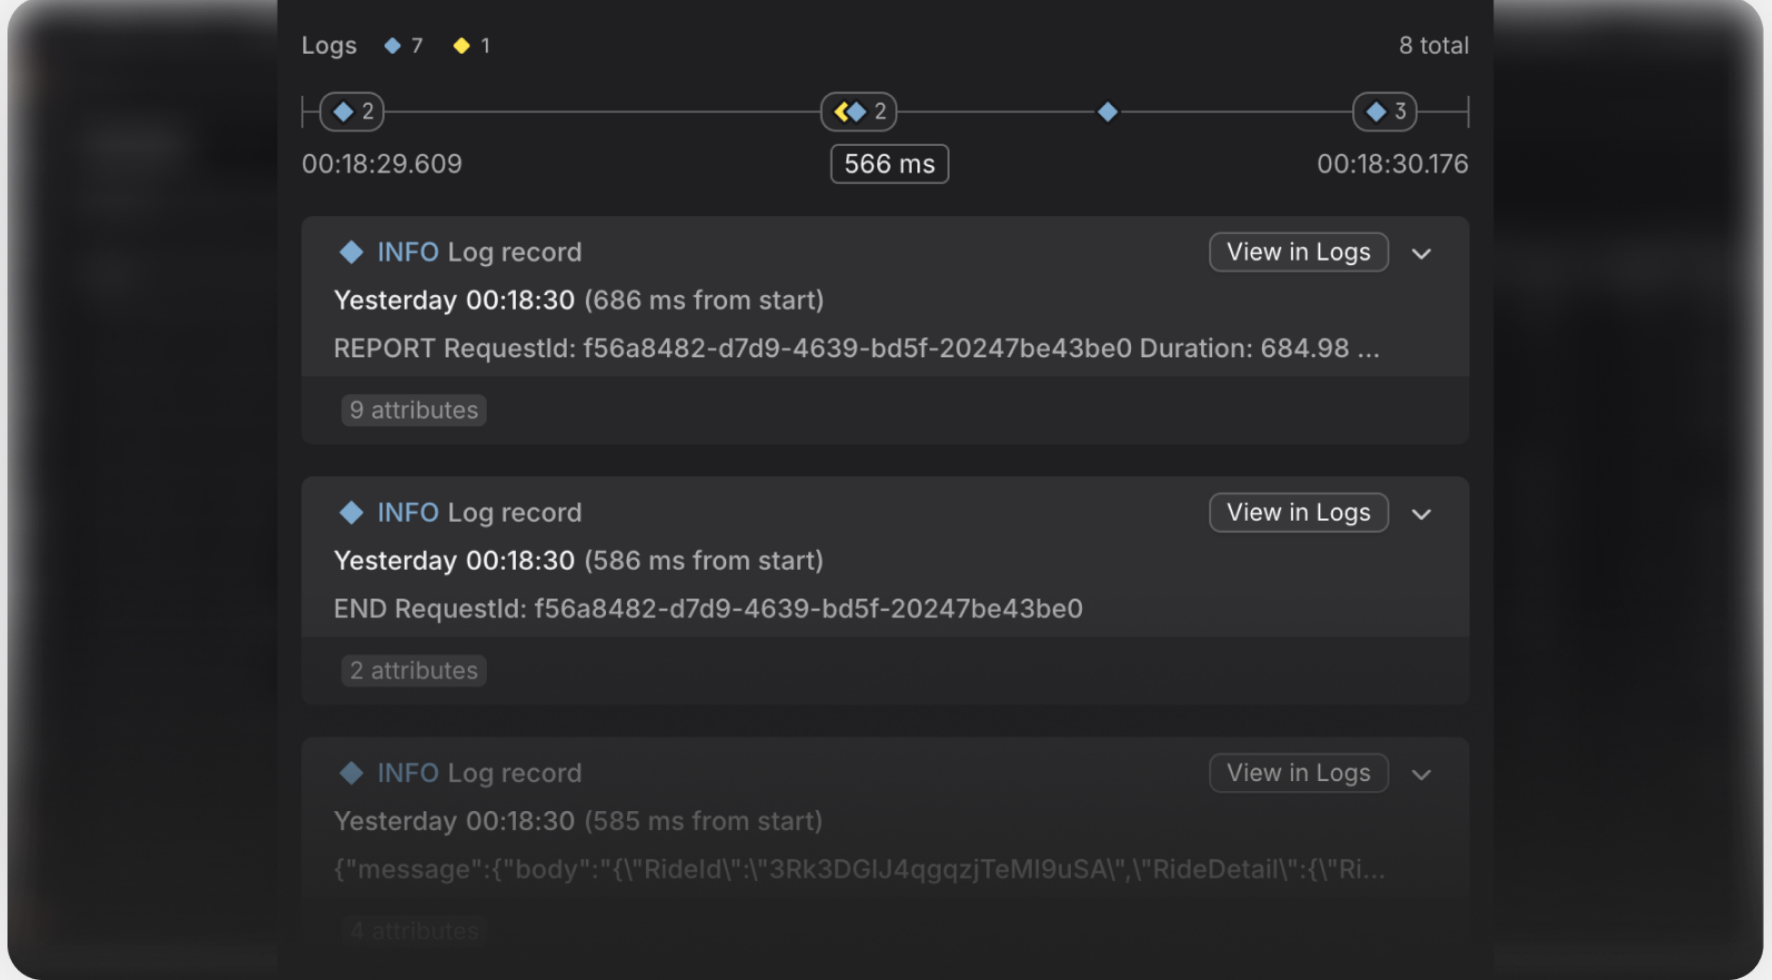Open View in Logs for END RequestId record

[1299, 512]
